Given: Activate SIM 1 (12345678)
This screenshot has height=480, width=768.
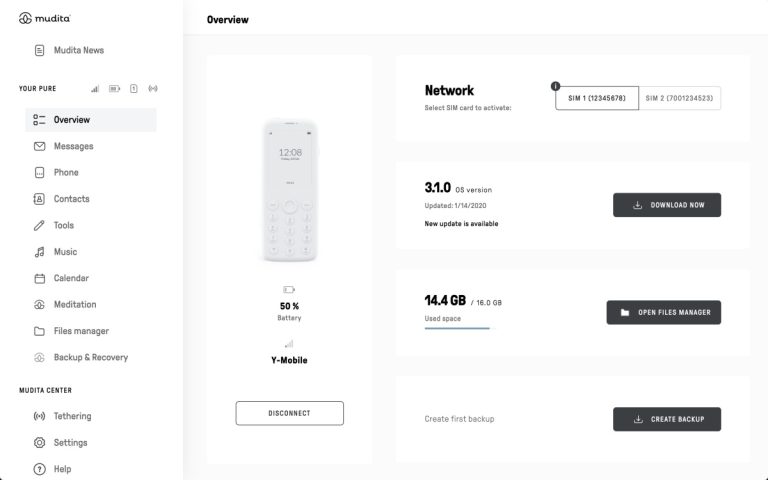Looking at the screenshot, I should coord(596,98).
